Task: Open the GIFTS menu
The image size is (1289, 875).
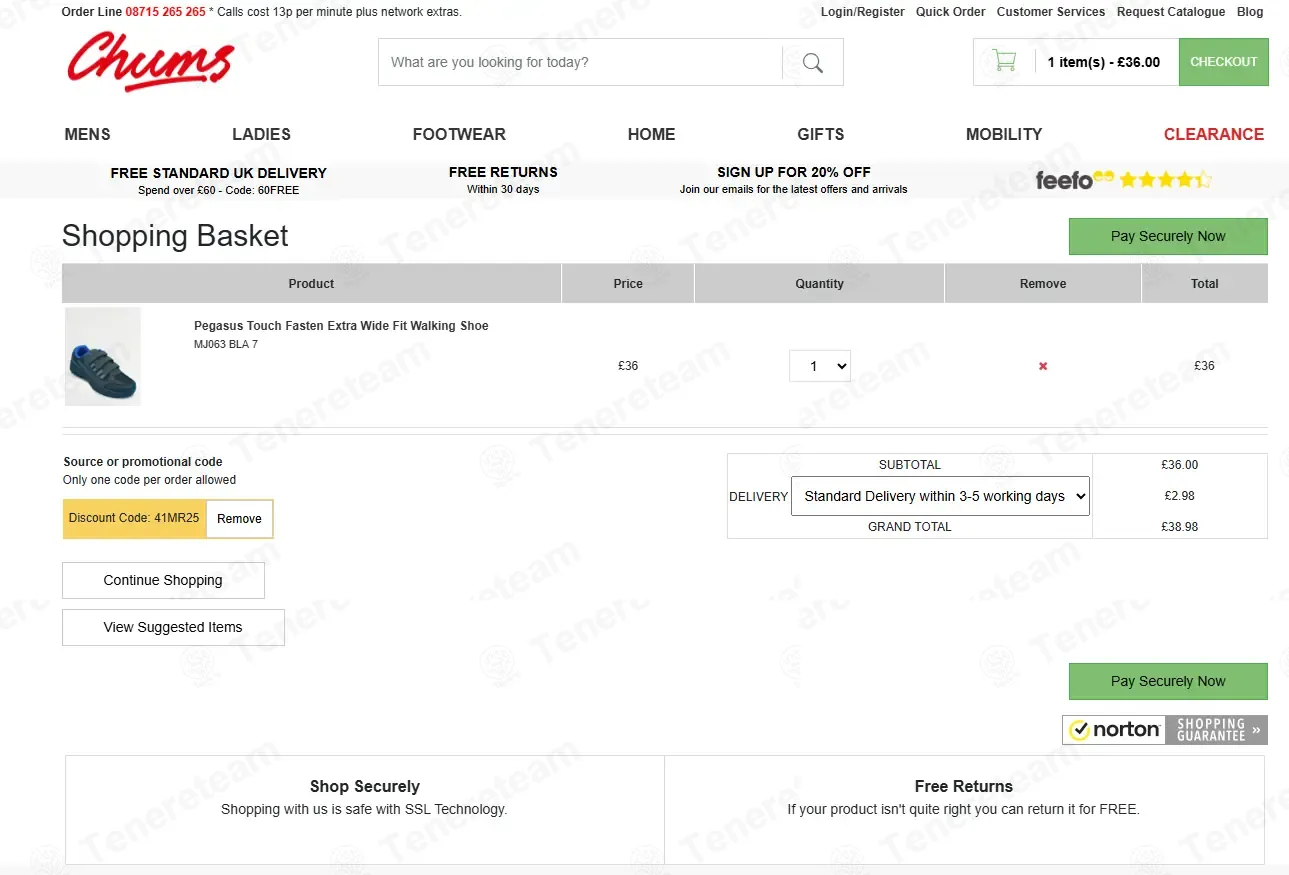Action: [821, 134]
